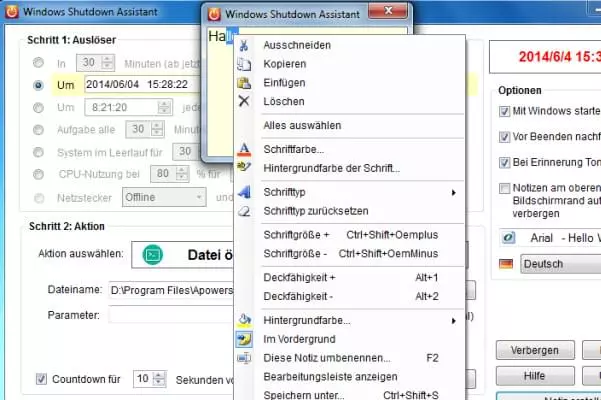Select the 'Um 2014/06/04' radio button
601x400 pixels.
38,85
